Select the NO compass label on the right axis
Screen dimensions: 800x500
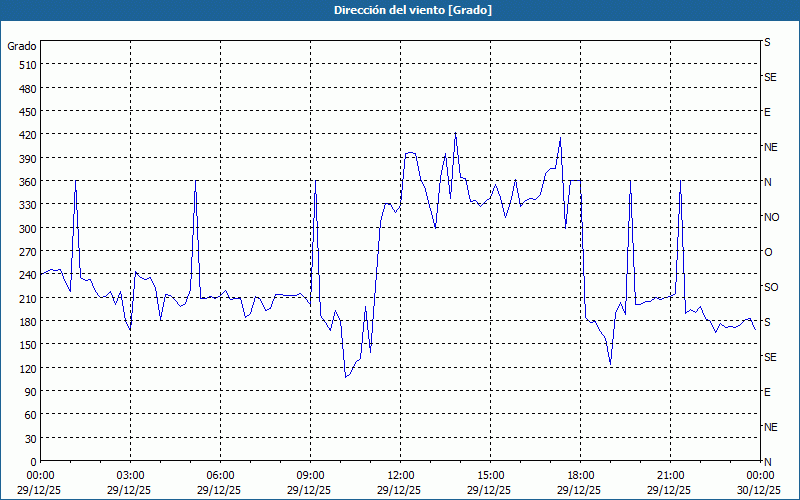tap(771, 217)
